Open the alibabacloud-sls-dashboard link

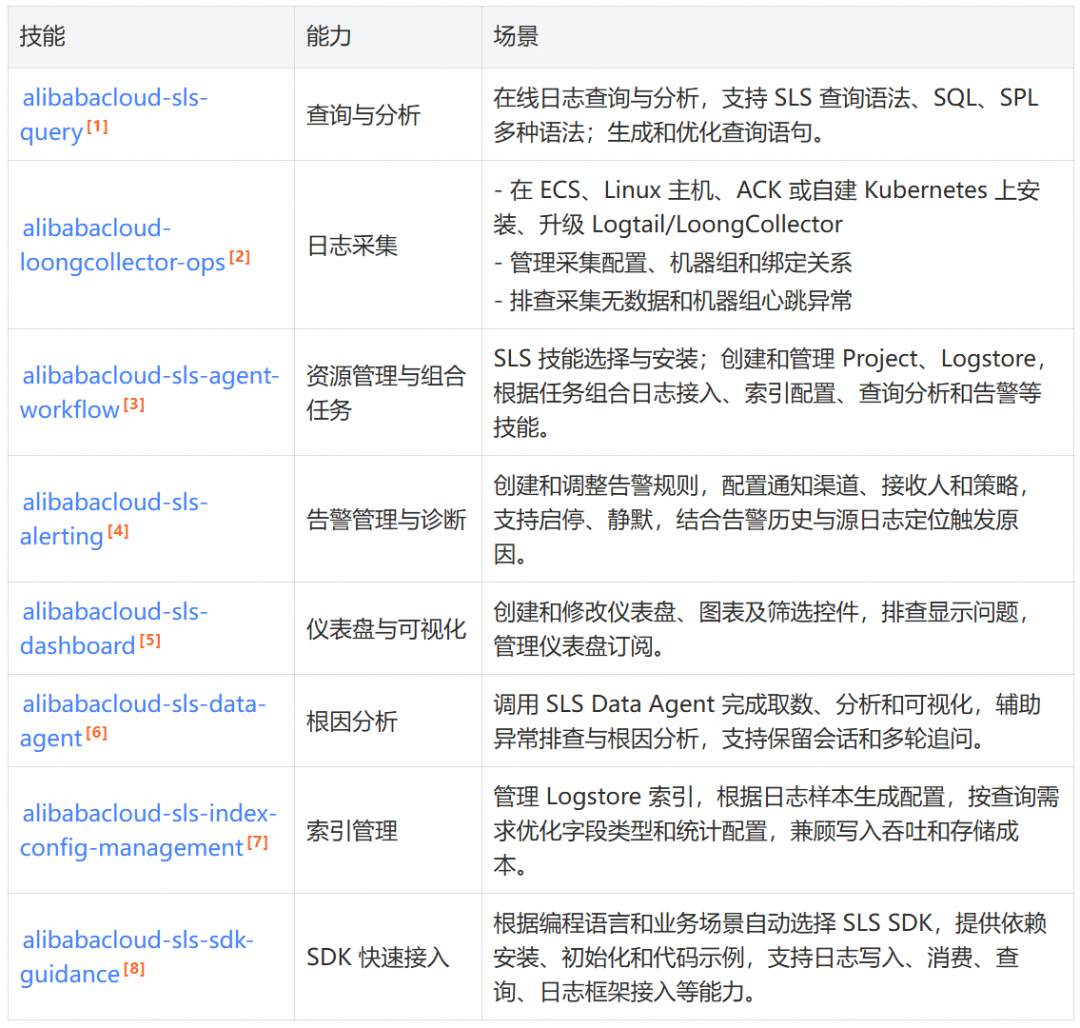[x=114, y=628]
